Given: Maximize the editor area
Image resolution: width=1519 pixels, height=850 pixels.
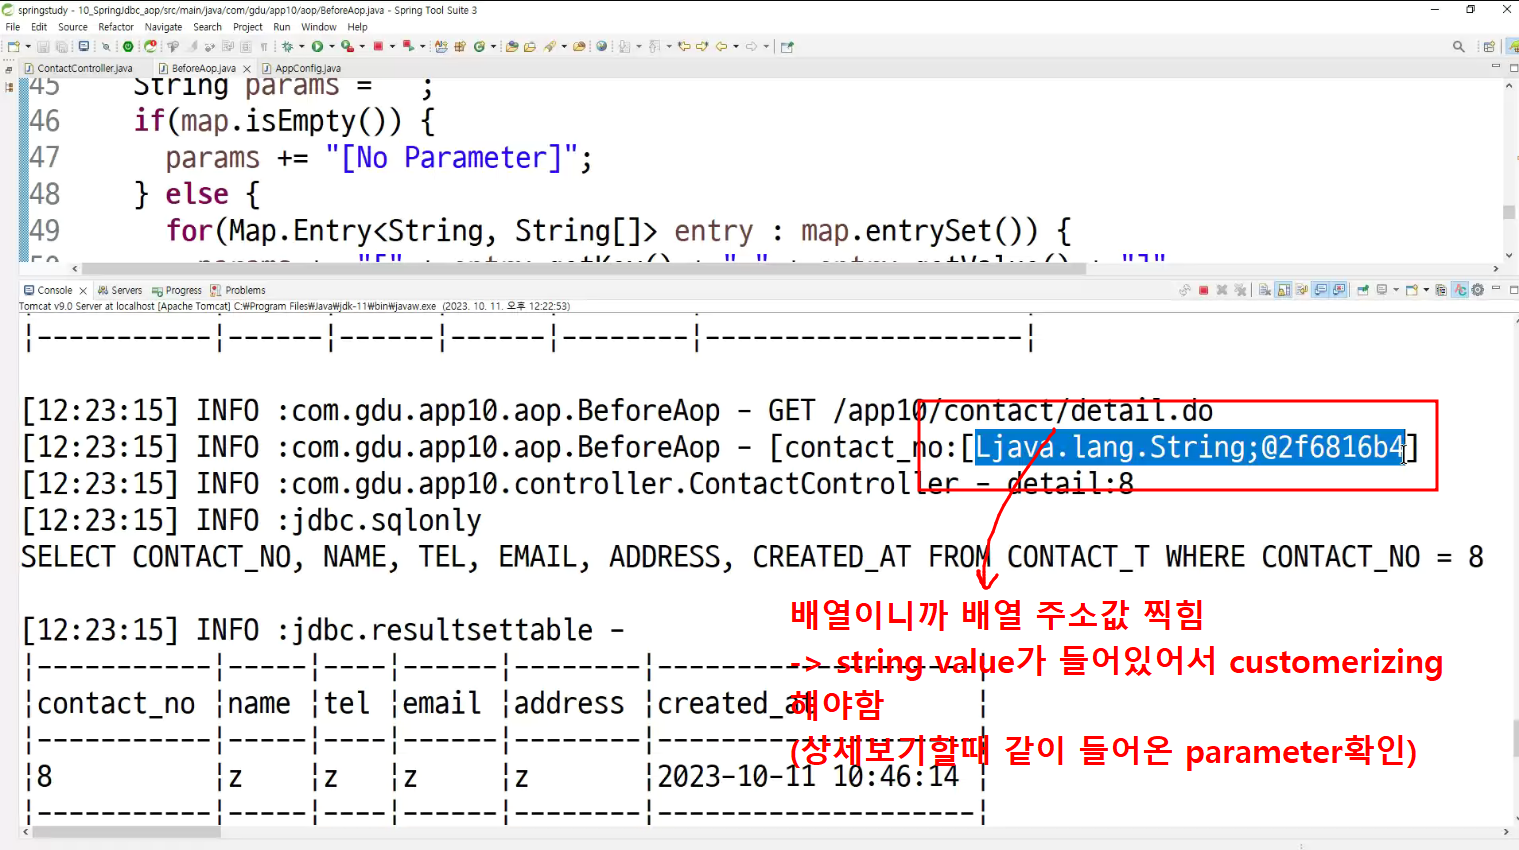Looking at the screenshot, I should (1514, 68).
